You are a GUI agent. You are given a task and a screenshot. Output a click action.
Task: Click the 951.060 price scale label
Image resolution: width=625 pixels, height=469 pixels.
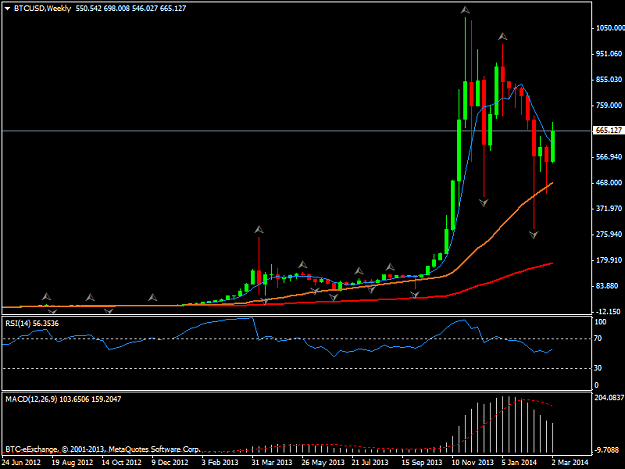(609, 54)
